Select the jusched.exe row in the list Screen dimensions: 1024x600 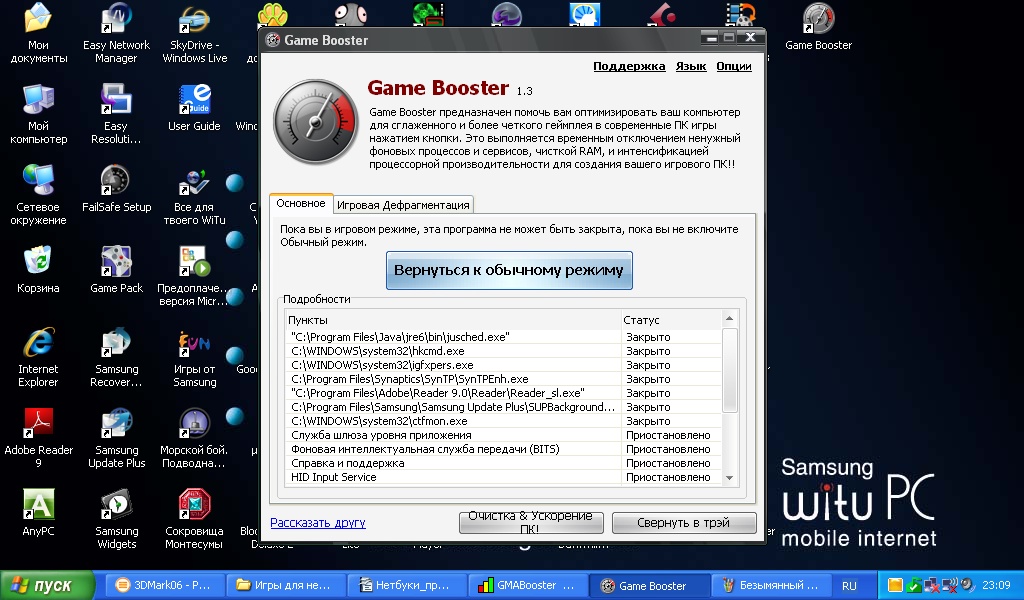pyautogui.click(x=504, y=337)
